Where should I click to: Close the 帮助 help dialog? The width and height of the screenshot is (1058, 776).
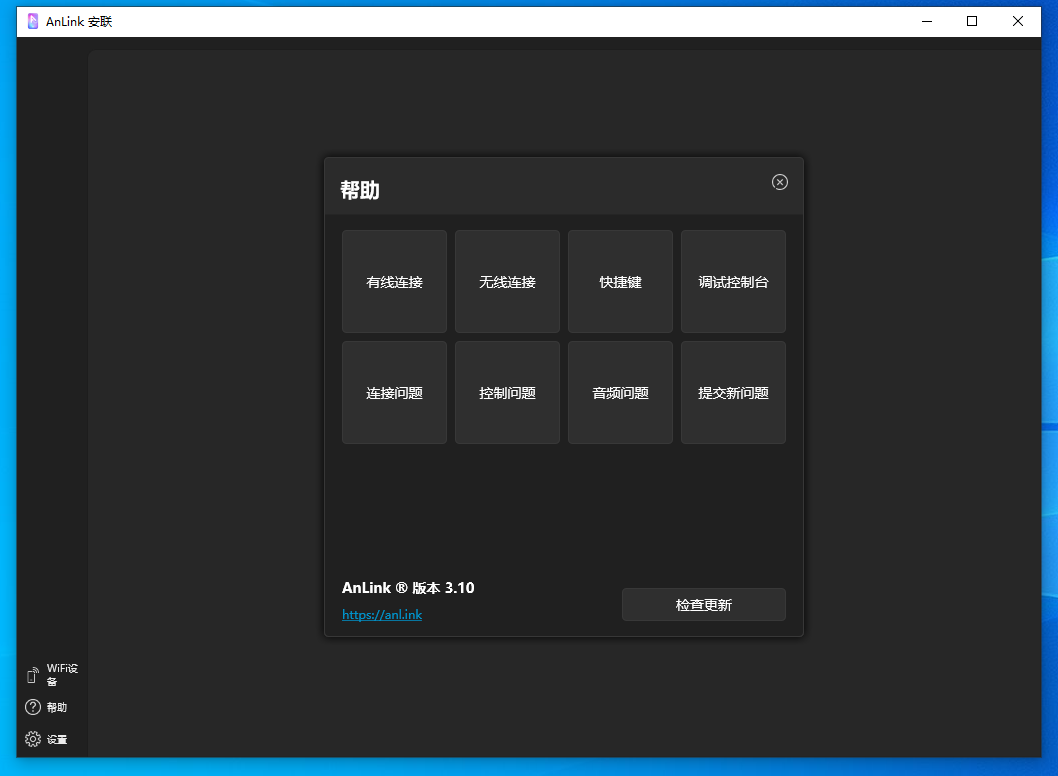(779, 182)
